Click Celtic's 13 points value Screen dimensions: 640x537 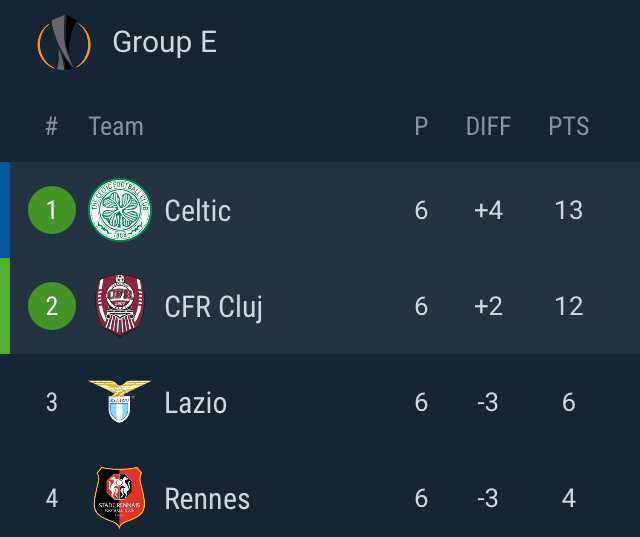[569, 211]
